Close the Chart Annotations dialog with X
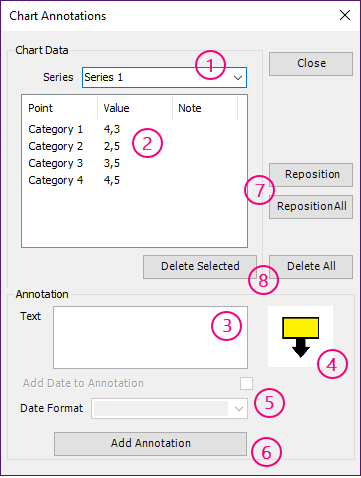Viewport: 361px width, 478px height. tap(345, 15)
